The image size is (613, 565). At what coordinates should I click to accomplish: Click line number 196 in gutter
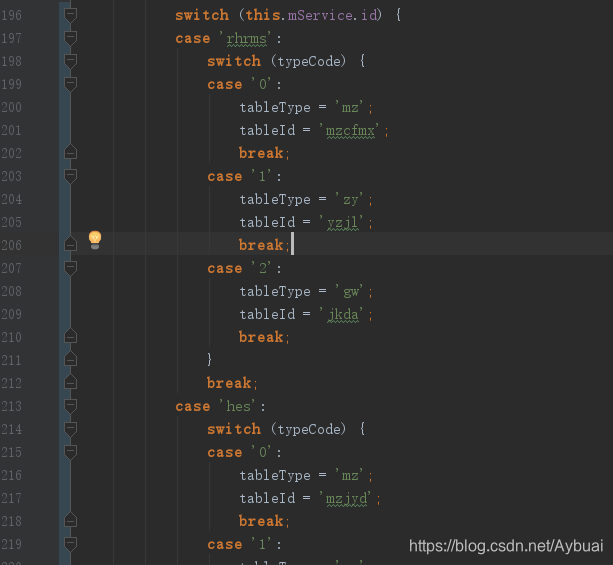[x=11, y=16]
